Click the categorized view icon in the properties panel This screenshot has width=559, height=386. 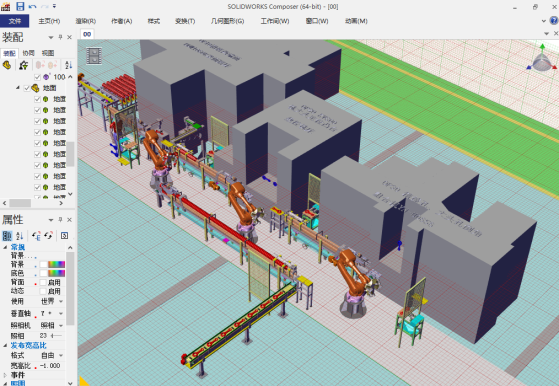7,236
